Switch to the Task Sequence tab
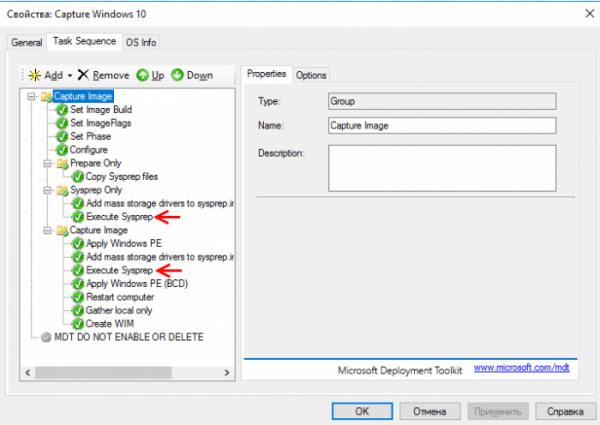This screenshot has height=425, width=600. pyautogui.click(x=85, y=41)
